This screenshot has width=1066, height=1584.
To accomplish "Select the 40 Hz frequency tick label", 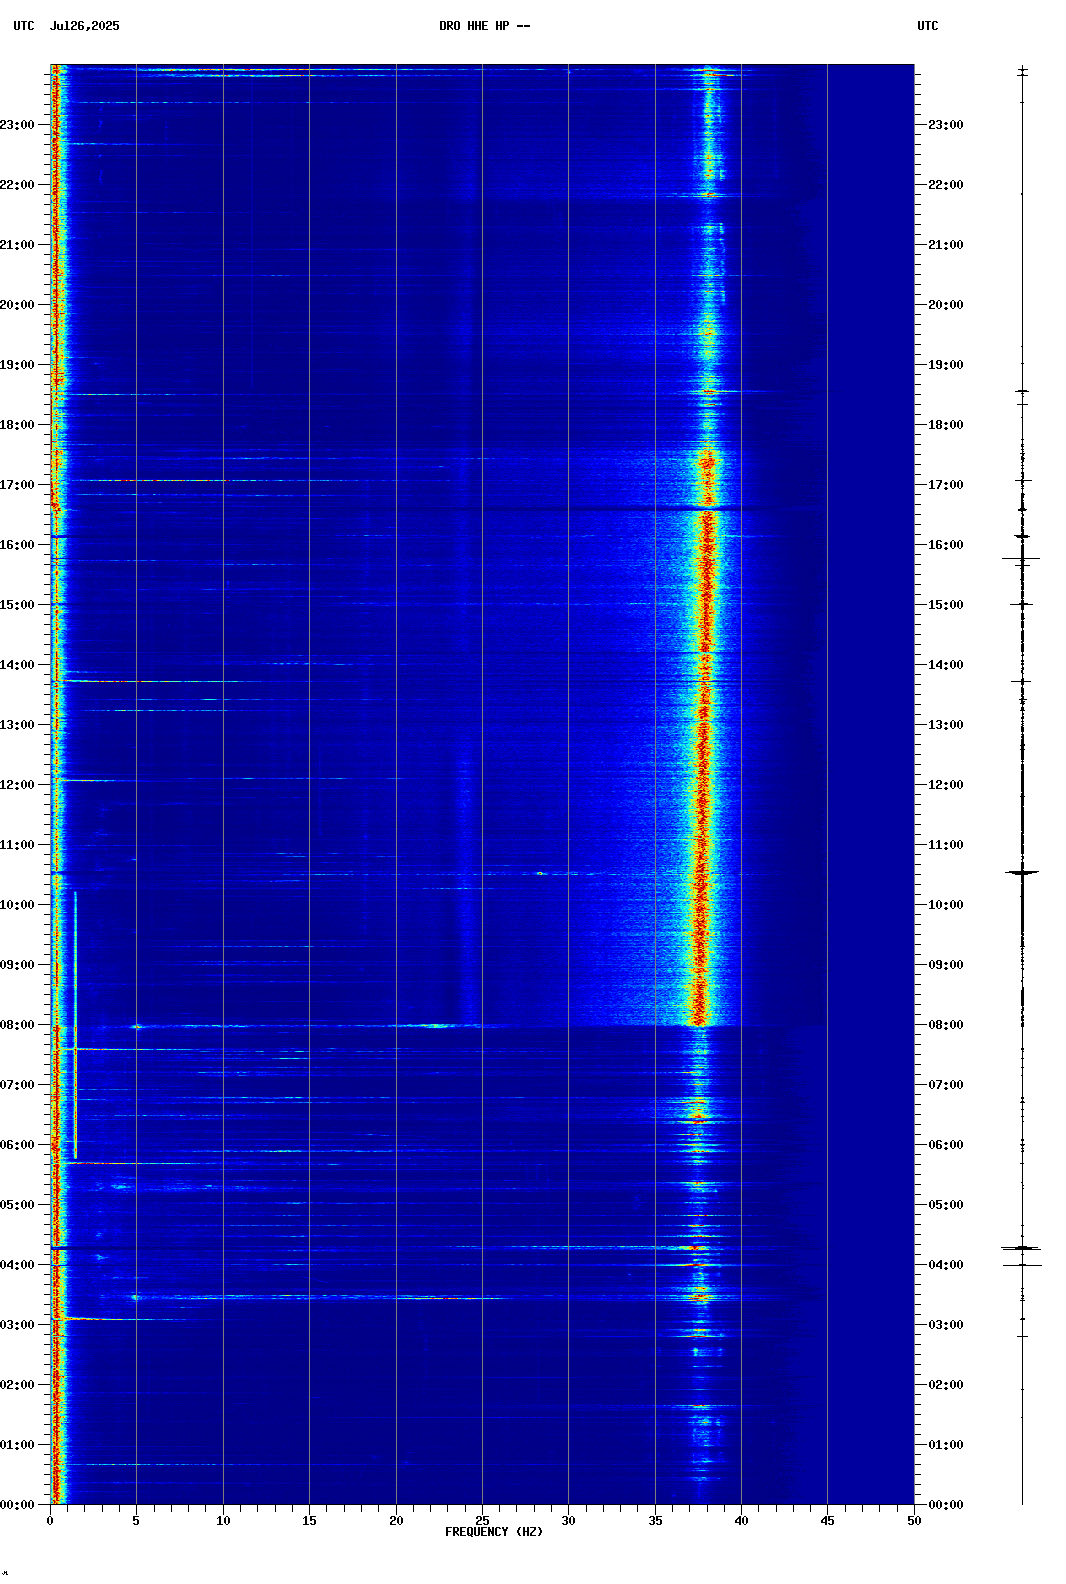I will coord(741,1521).
